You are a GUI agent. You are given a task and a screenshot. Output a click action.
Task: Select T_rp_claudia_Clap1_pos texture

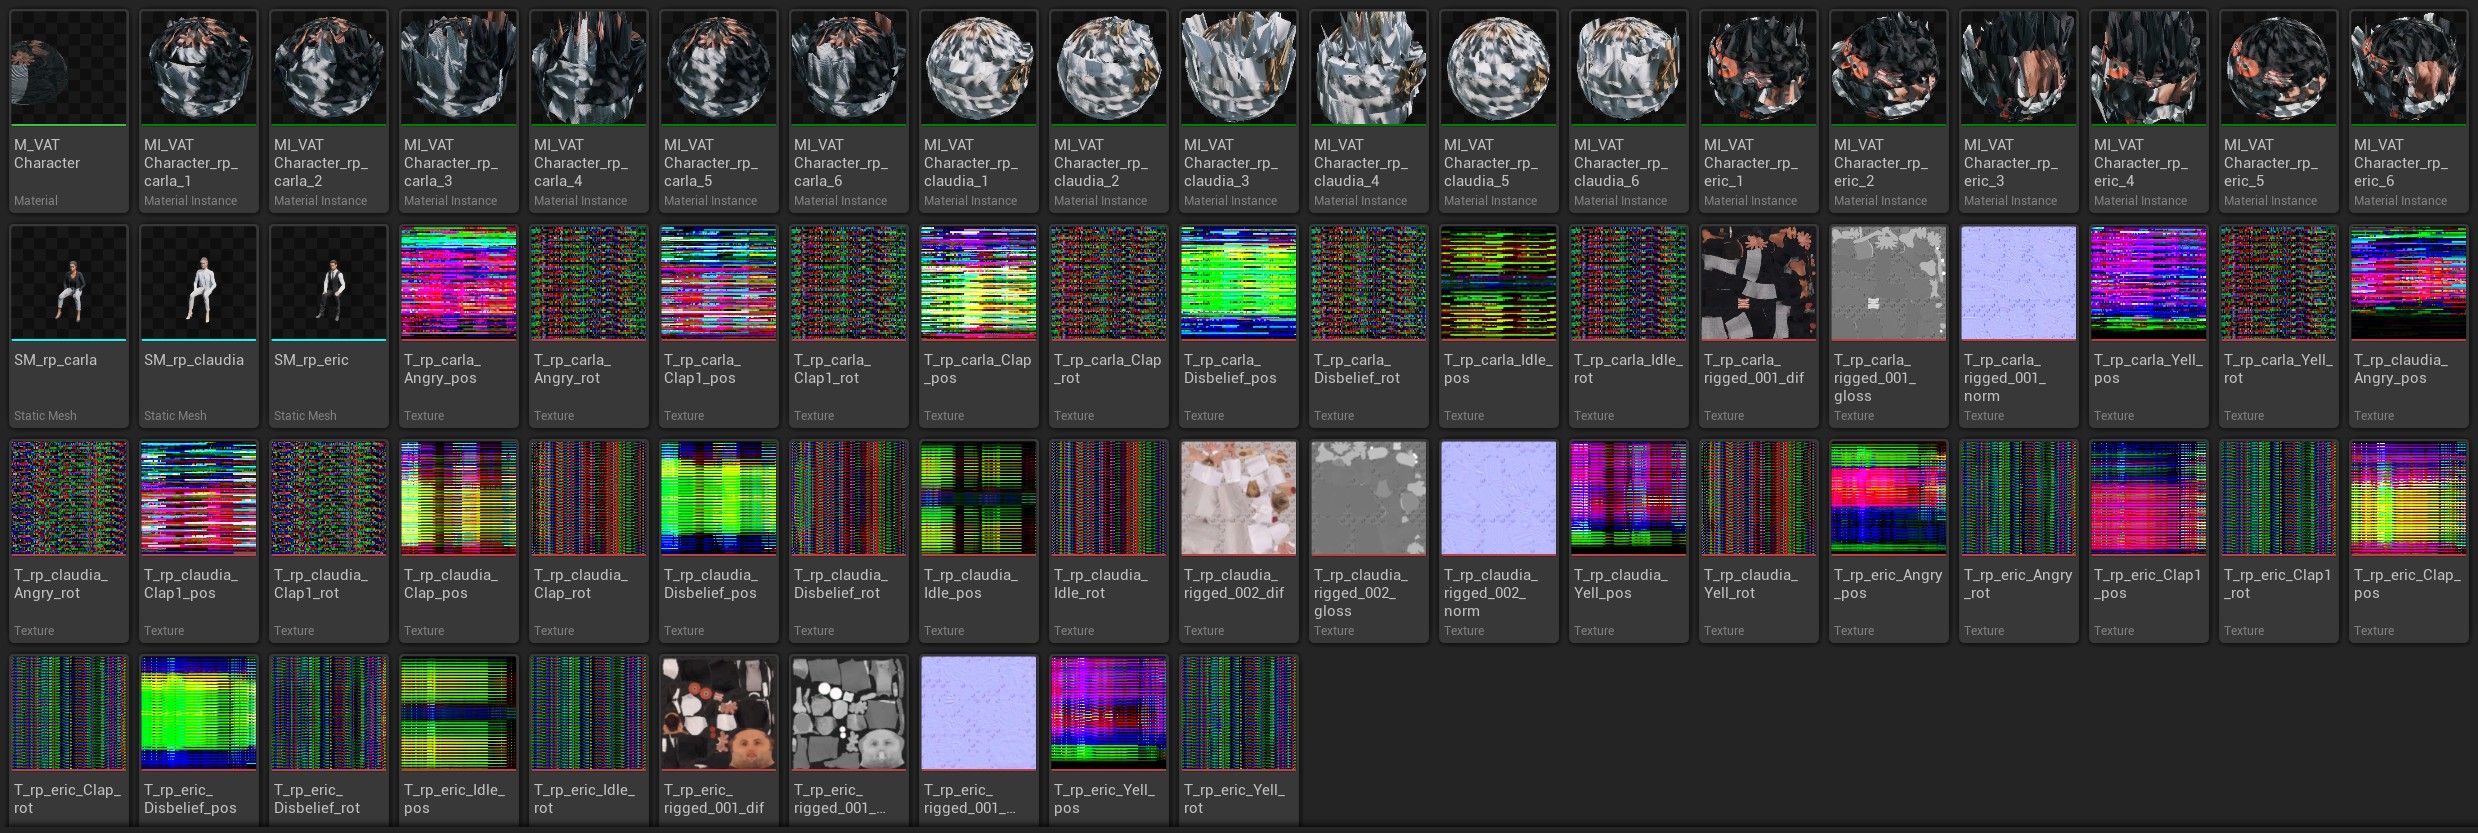(x=199, y=541)
